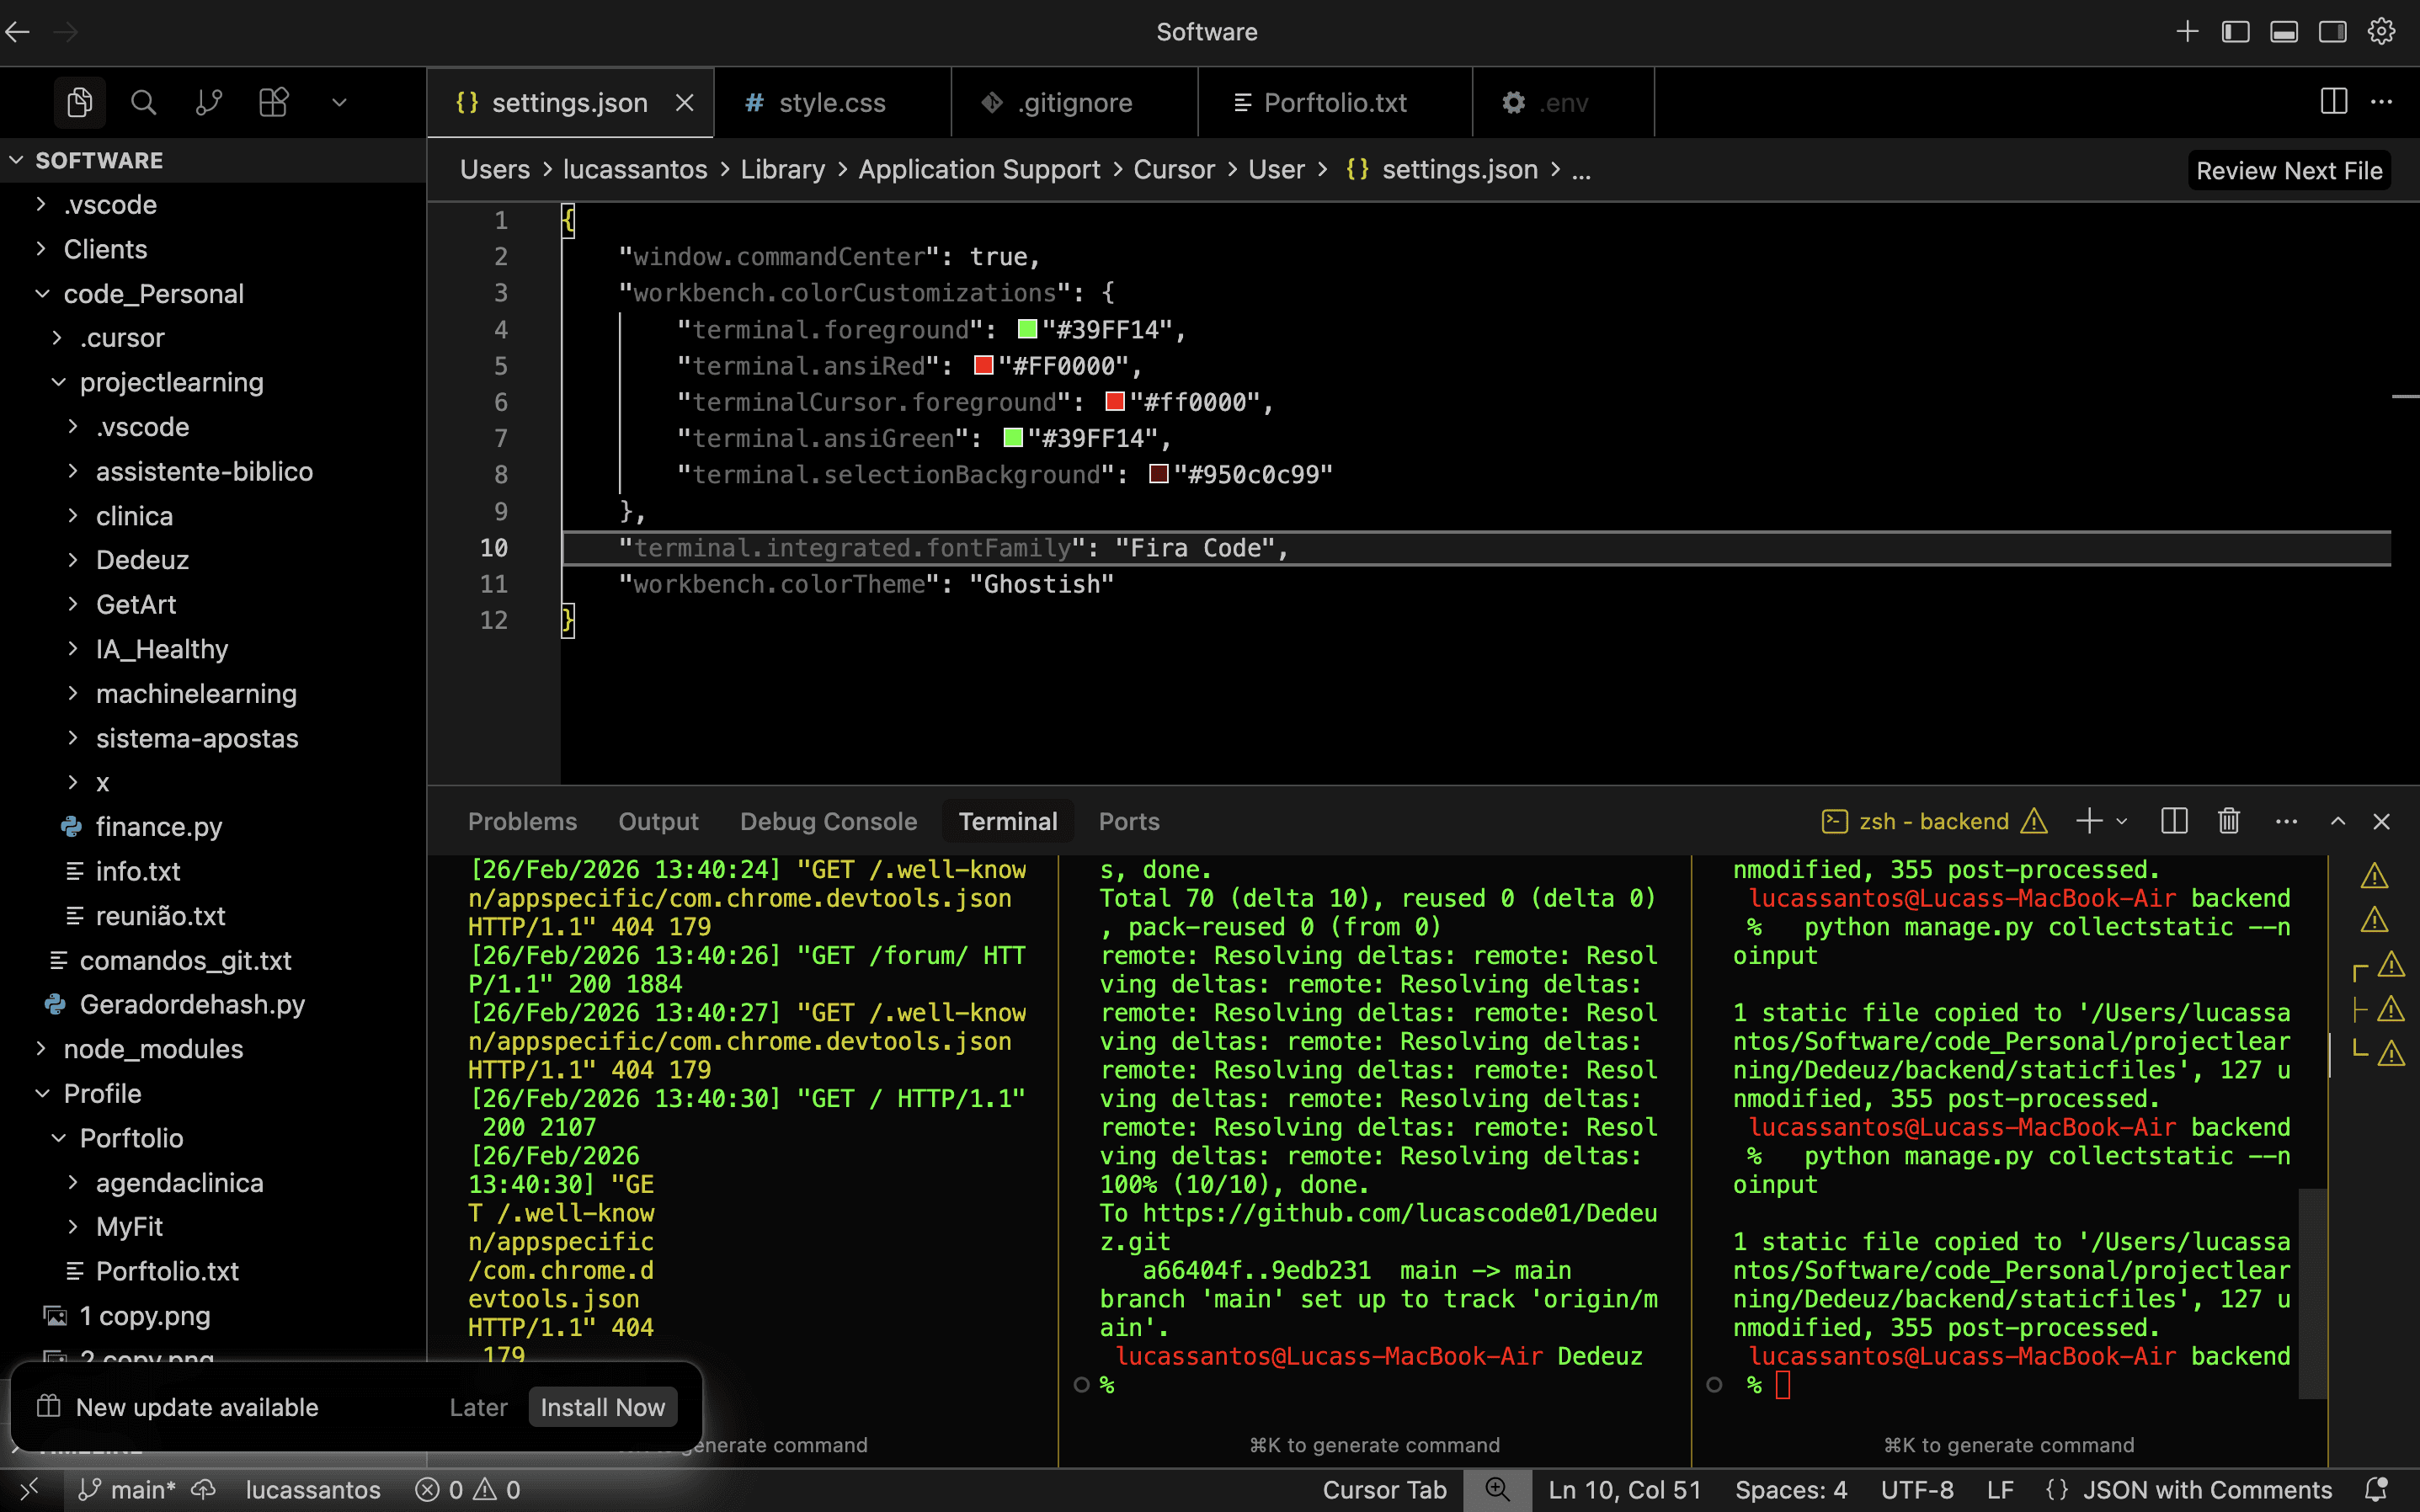The height and width of the screenshot is (1512, 2420).
Task: Expand the Clients folder in explorer
Action: click(x=105, y=249)
